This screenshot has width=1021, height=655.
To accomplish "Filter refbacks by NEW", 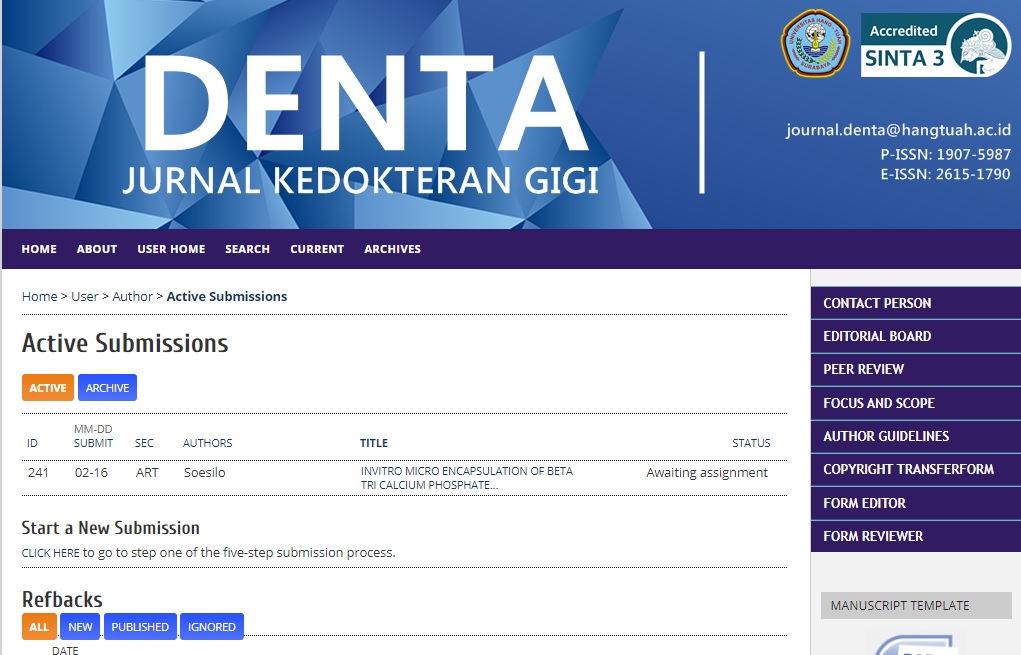I will tap(80, 627).
